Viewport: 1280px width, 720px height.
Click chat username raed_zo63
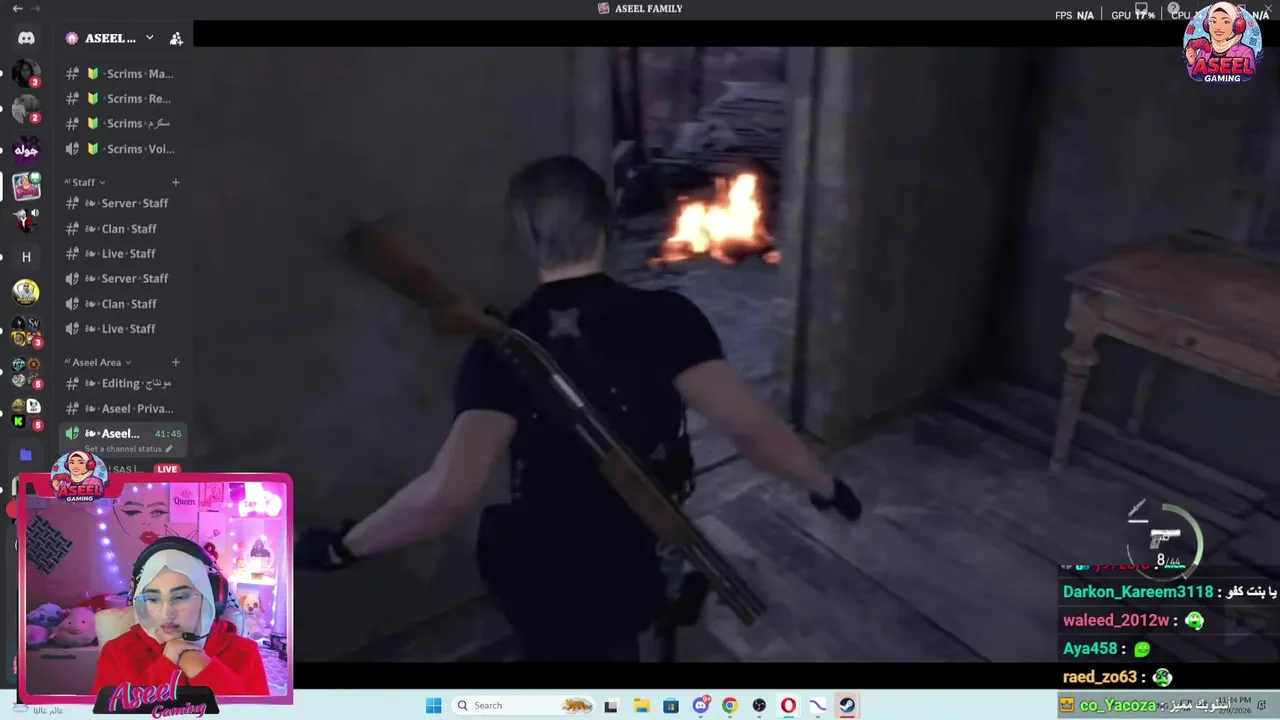(1098, 677)
